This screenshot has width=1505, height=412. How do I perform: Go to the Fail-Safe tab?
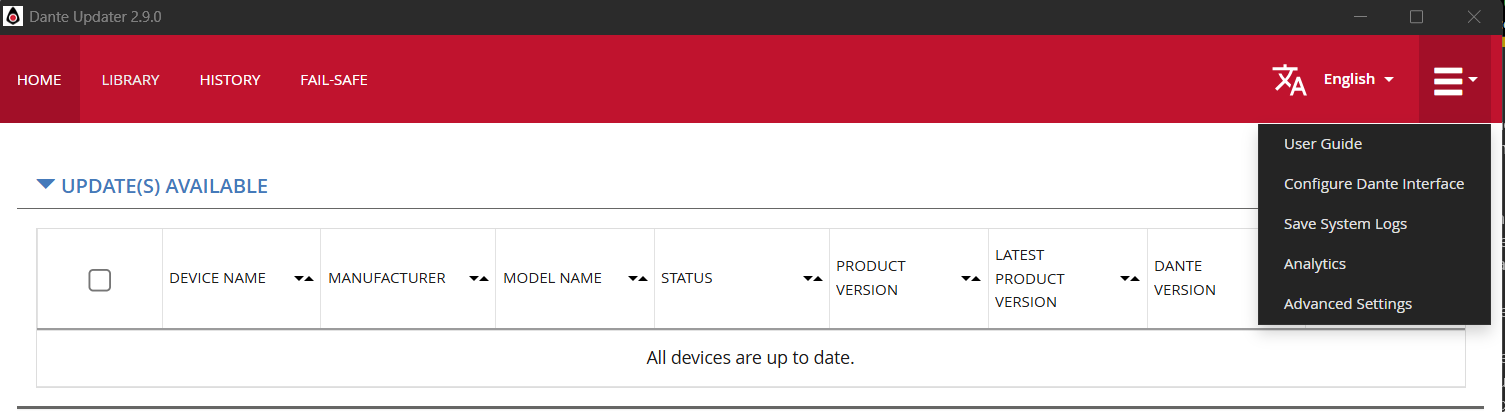334,80
